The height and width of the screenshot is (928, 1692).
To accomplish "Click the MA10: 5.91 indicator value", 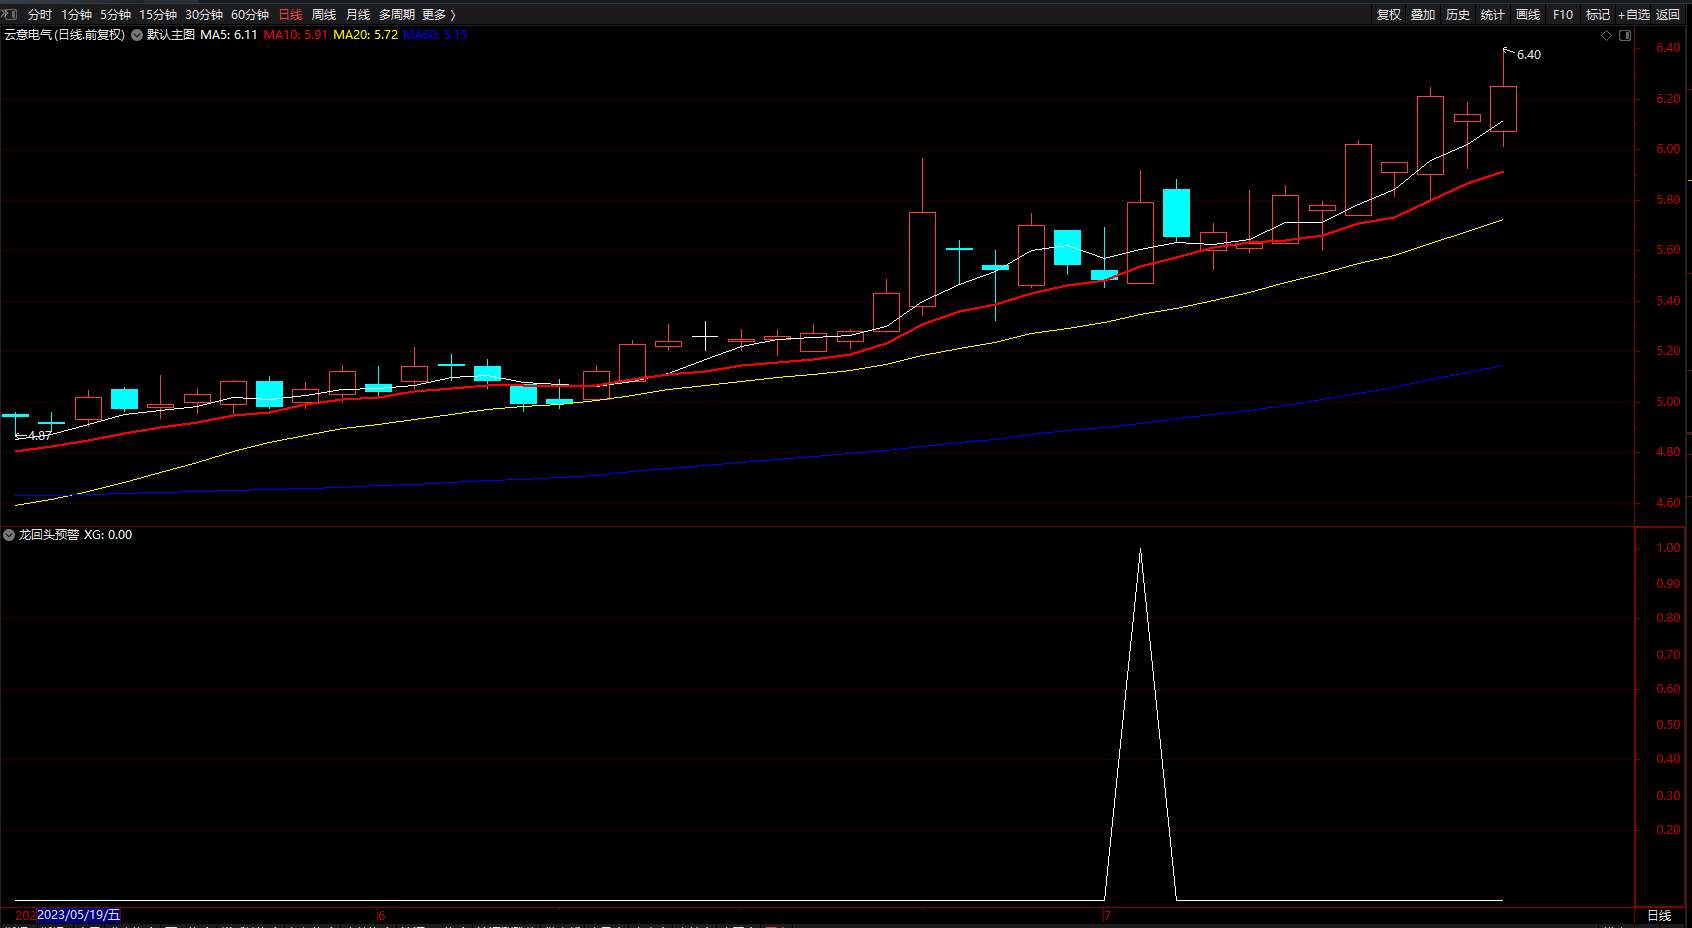I will pyautogui.click(x=295, y=35).
